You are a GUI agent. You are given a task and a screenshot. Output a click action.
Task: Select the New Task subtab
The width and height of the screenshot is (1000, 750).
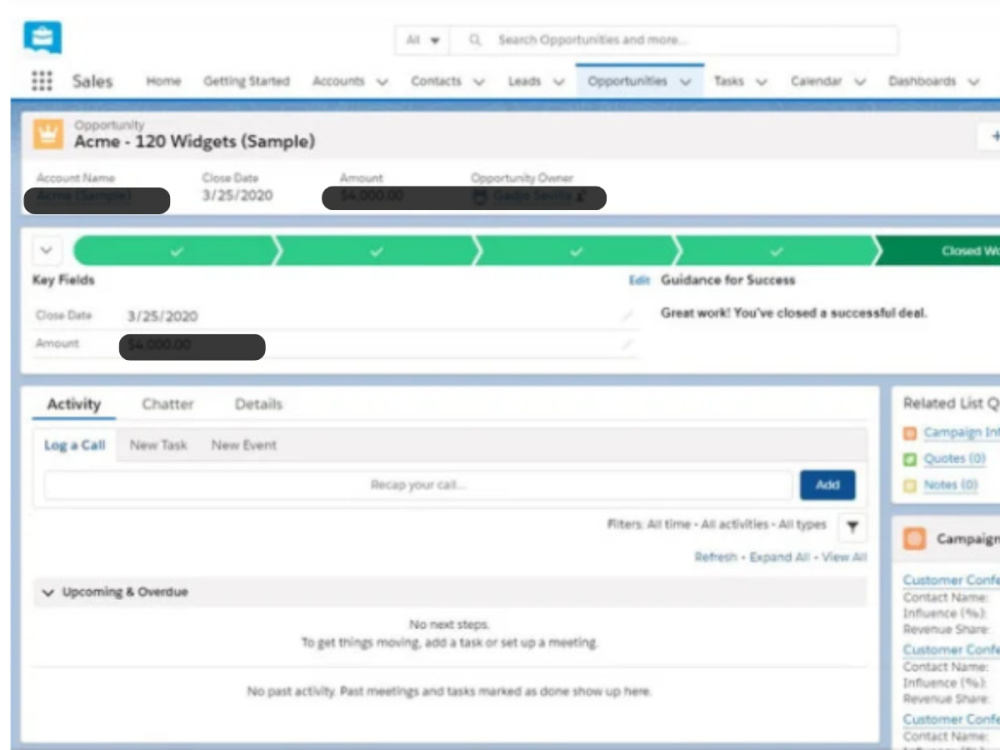(158, 445)
